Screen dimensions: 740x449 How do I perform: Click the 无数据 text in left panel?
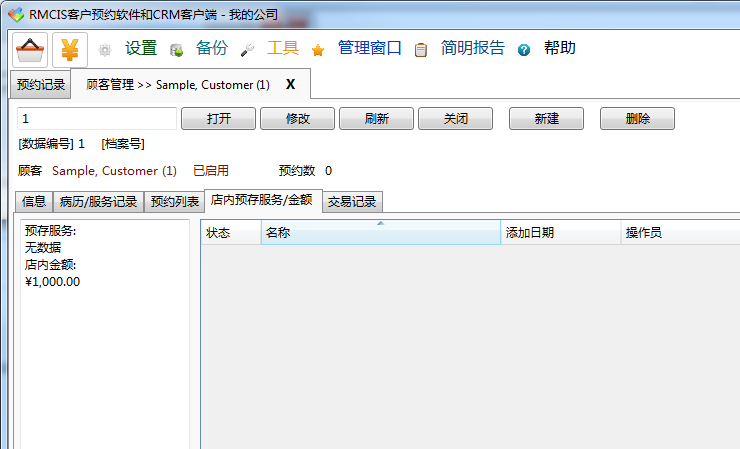pos(43,248)
